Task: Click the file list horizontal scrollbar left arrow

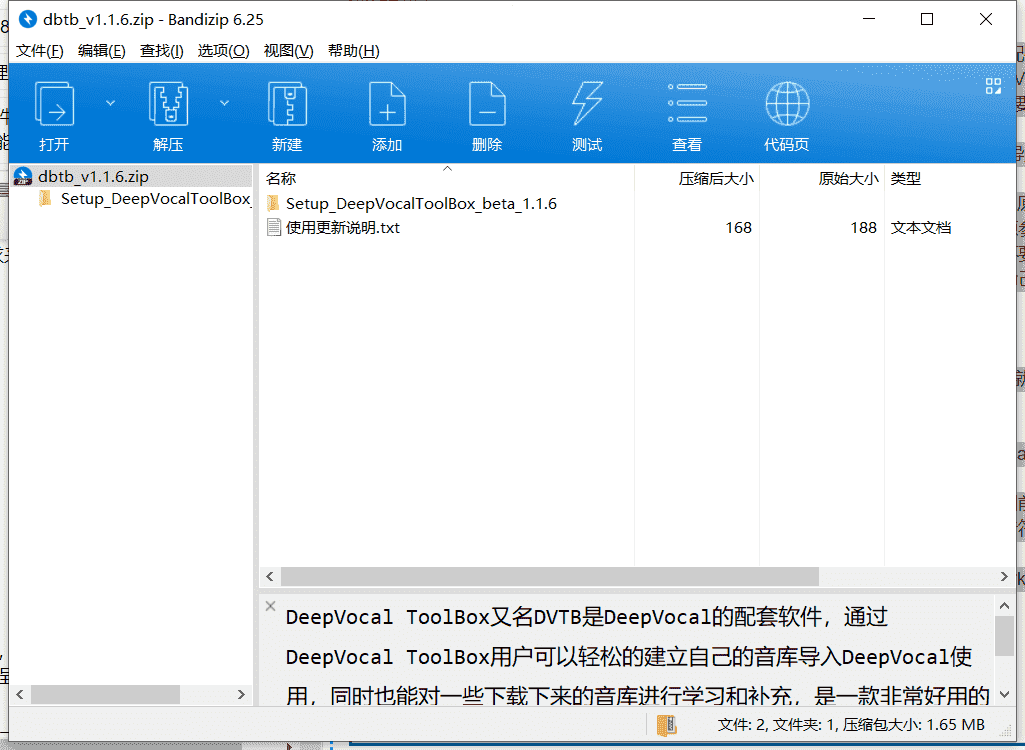Action: click(270, 576)
